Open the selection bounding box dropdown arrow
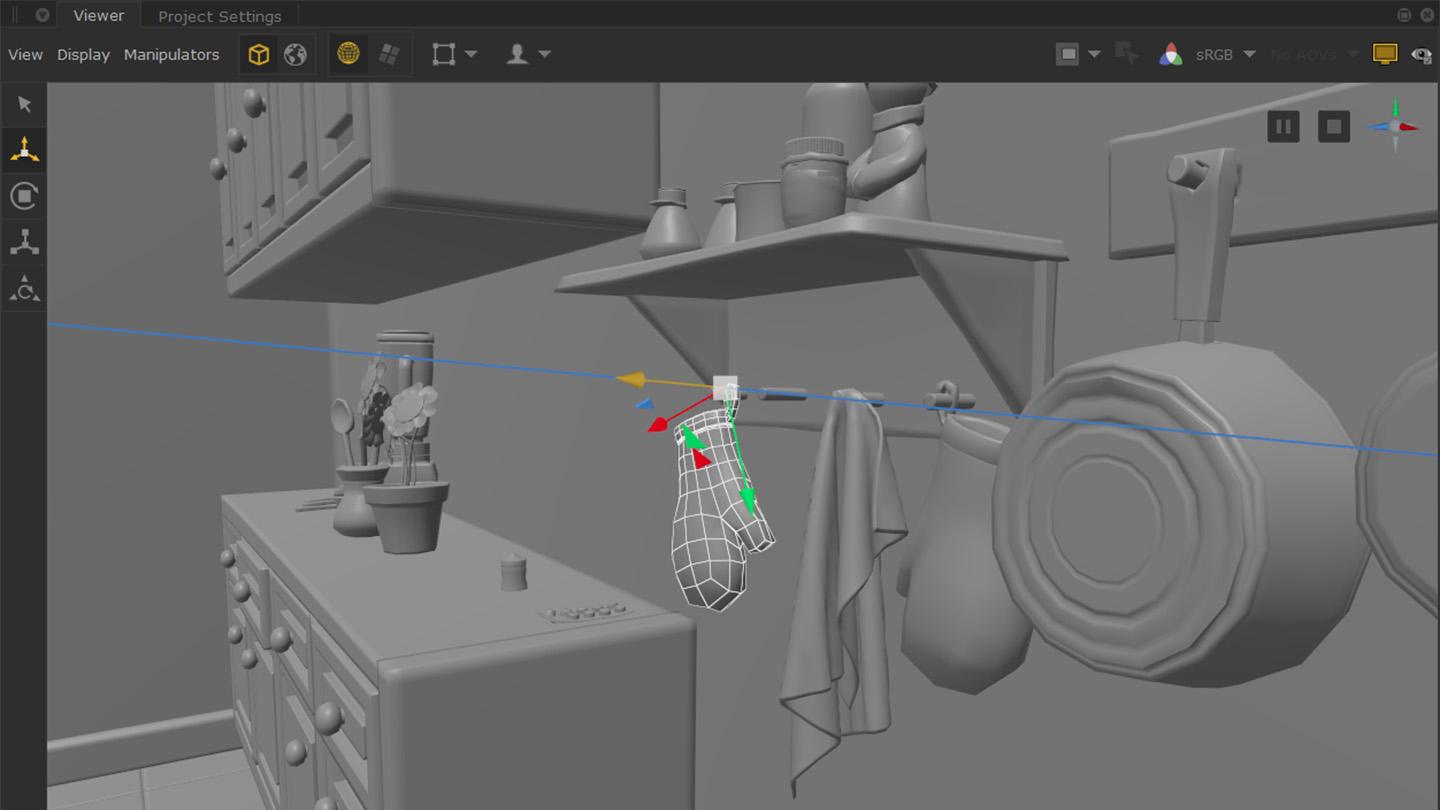1440x810 pixels. pos(471,55)
